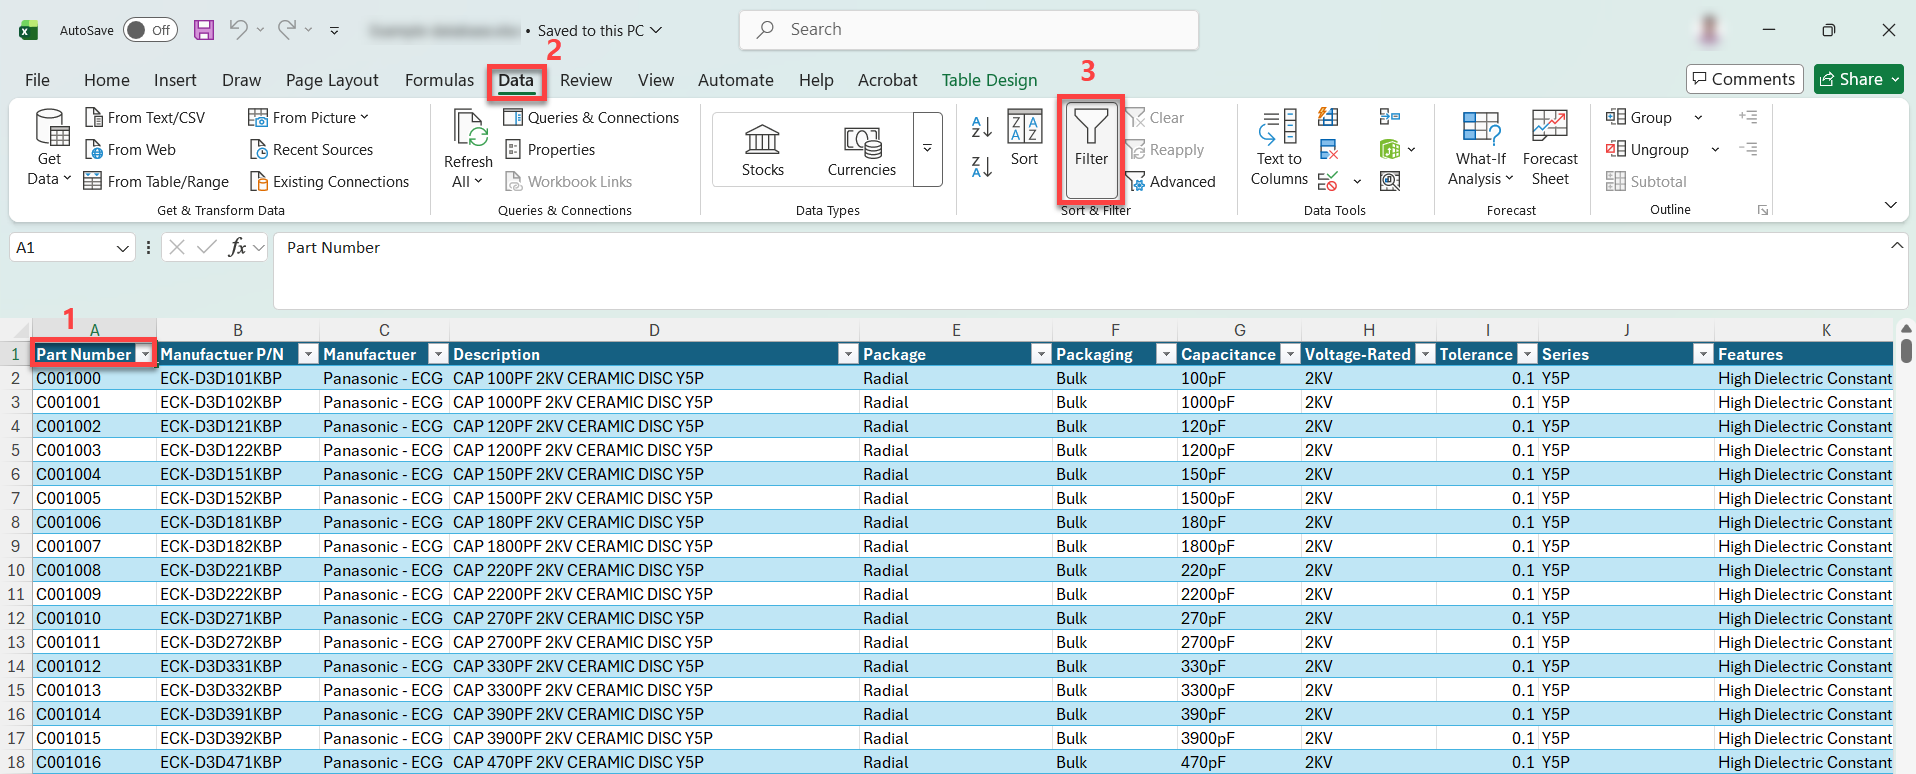Toggle AutoSave switch
This screenshot has width=1916, height=774.
coord(150,30)
